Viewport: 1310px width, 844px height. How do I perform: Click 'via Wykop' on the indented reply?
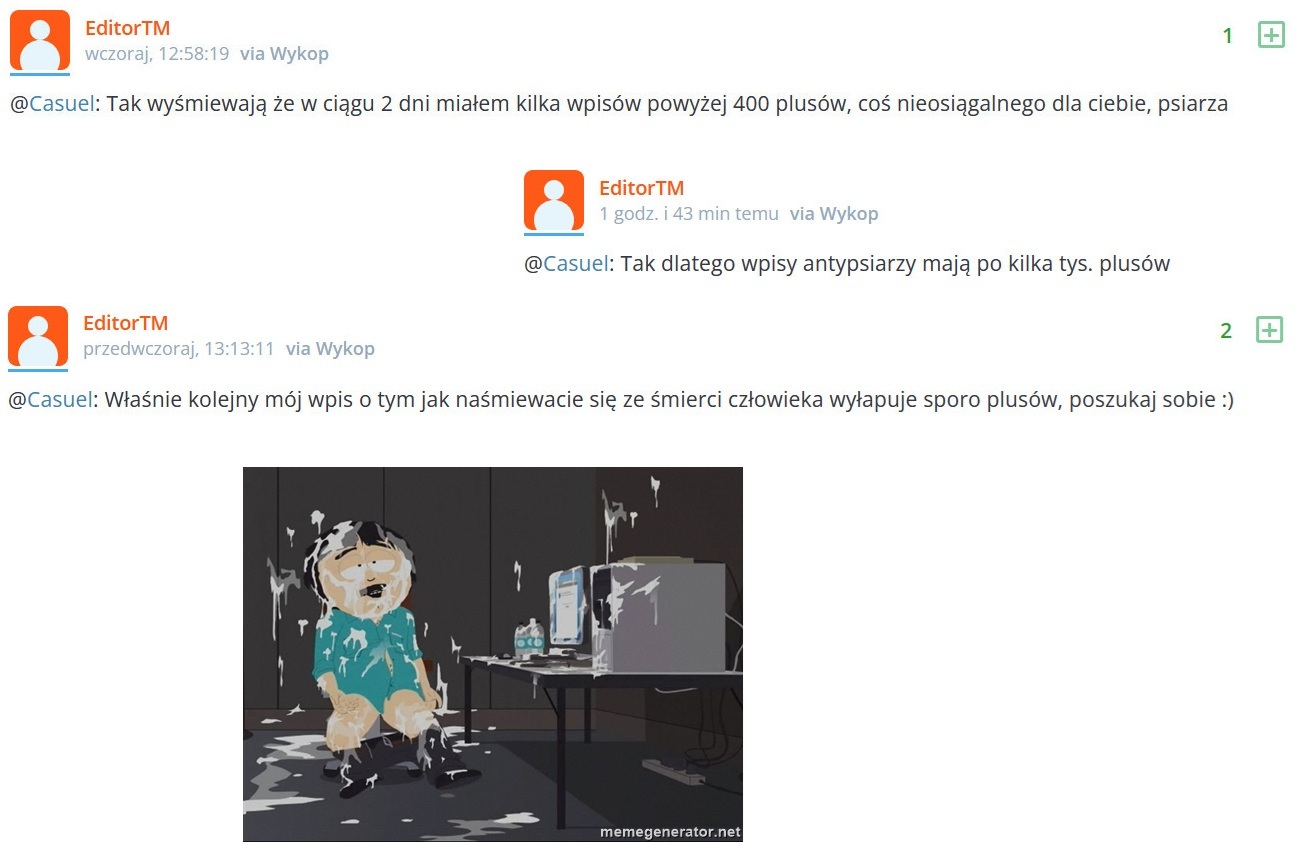tap(834, 214)
